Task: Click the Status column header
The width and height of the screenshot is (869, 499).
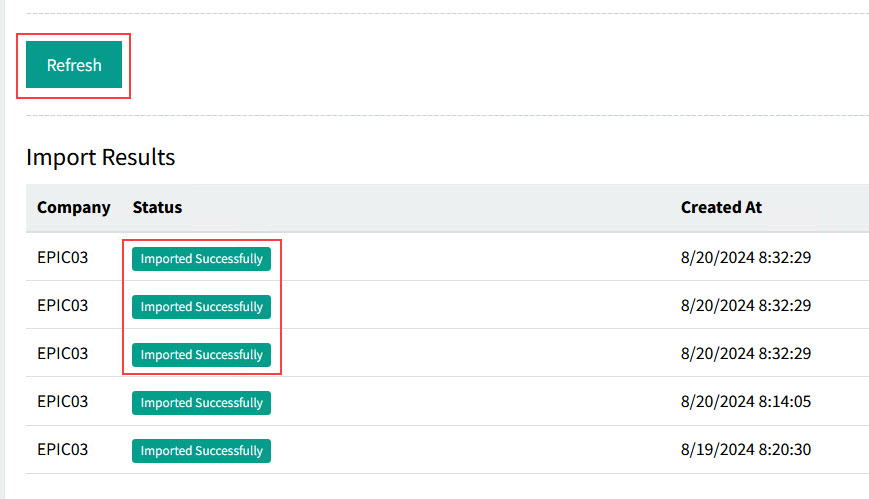Action: pyautogui.click(x=157, y=208)
